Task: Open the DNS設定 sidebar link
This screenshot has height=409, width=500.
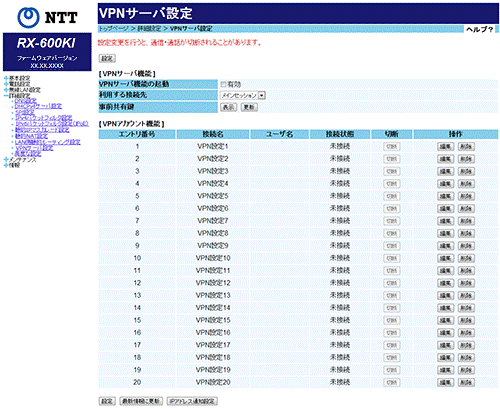Action: coord(25,101)
